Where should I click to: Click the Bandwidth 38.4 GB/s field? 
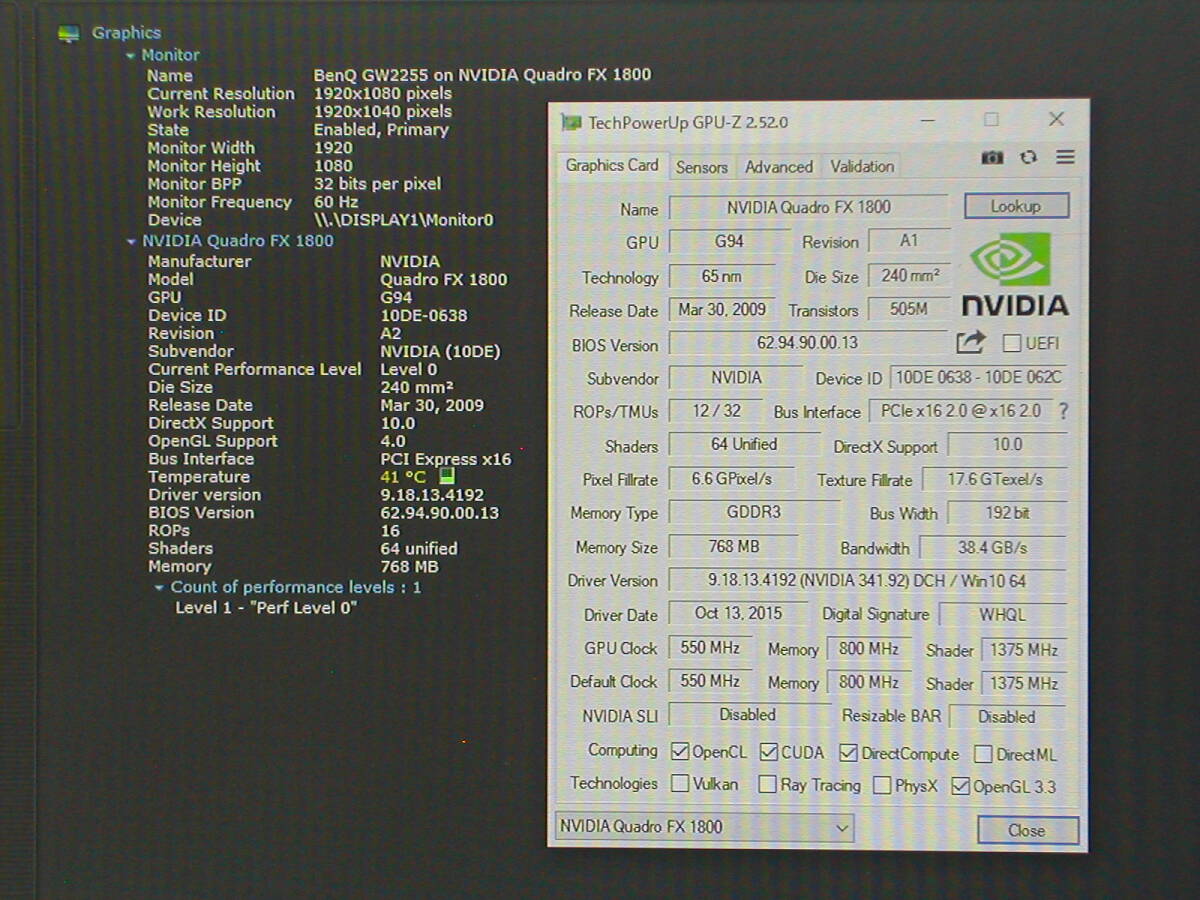(992, 548)
